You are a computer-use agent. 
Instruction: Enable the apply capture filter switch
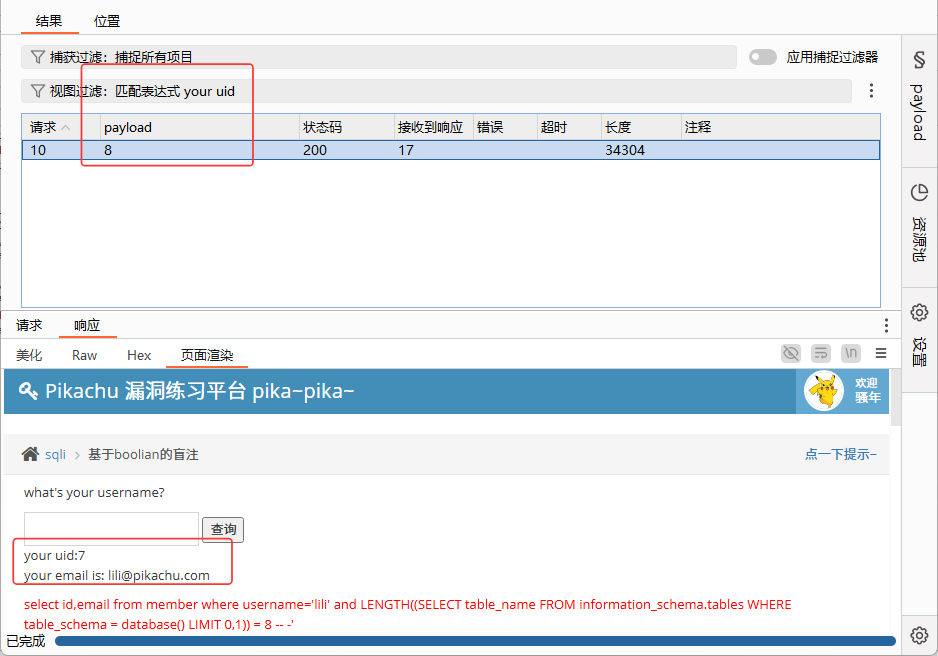click(x=763, y=57)
